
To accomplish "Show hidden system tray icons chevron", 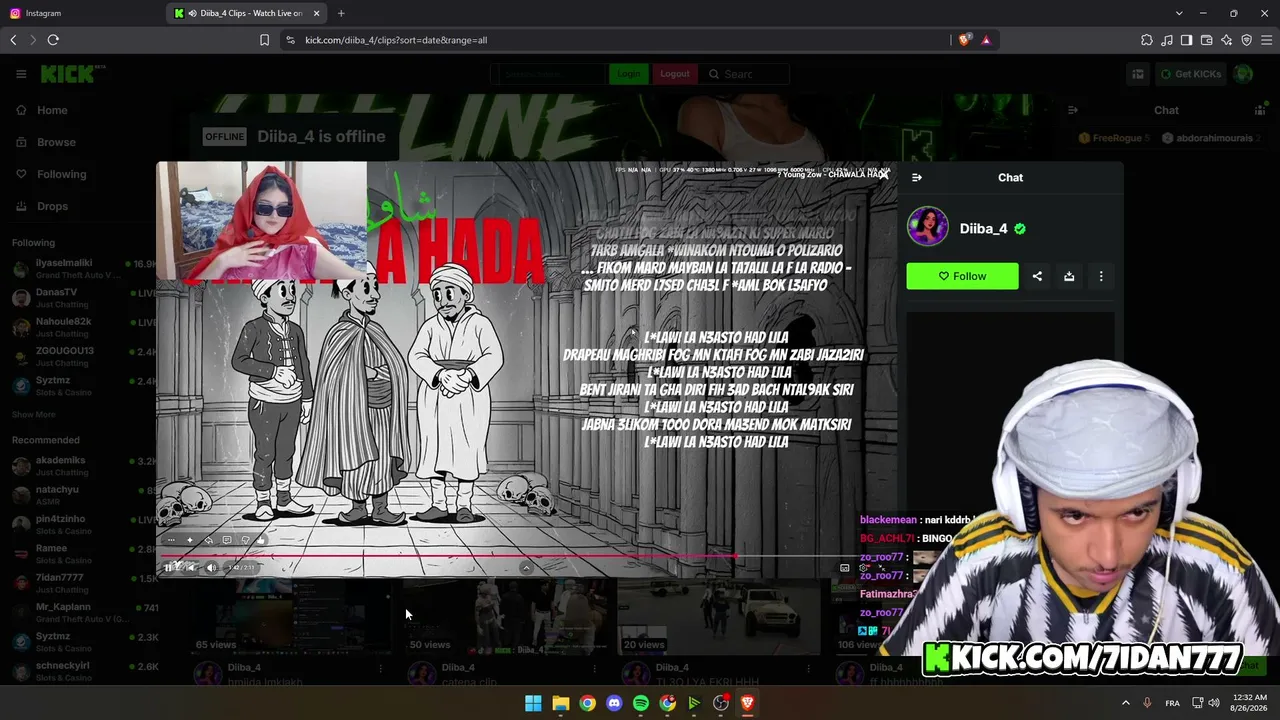I will (1125, 703).
